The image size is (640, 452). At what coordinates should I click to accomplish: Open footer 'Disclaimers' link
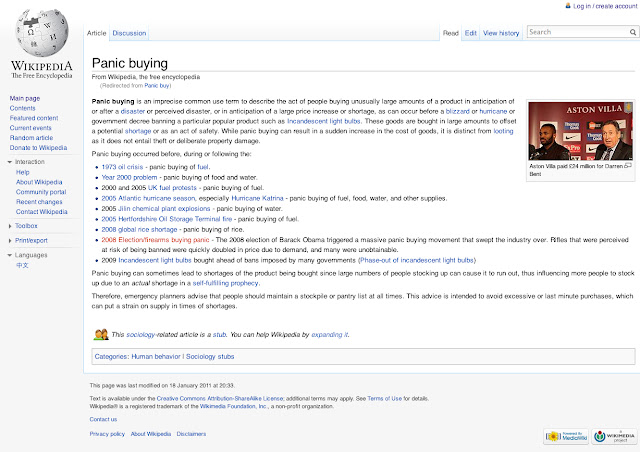click(191, 434)
